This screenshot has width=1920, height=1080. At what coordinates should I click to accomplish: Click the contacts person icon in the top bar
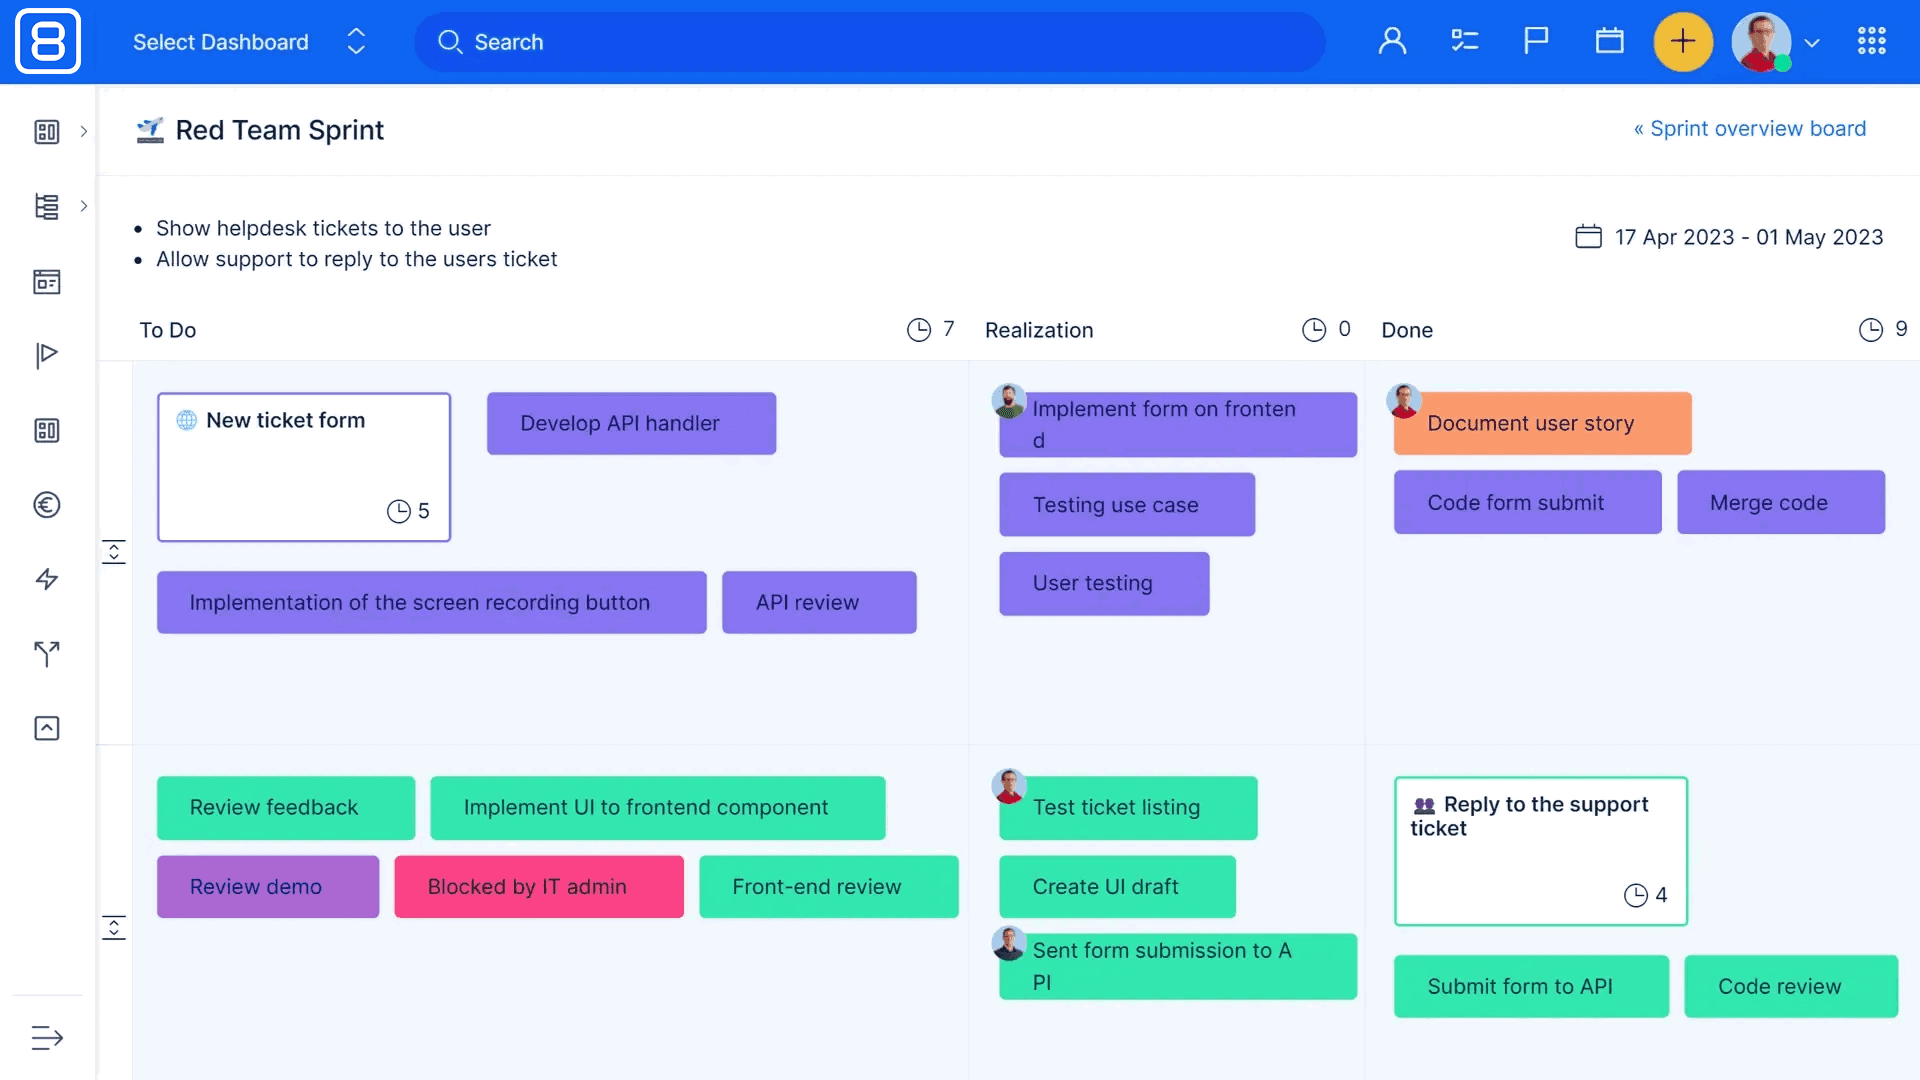(1392, 41)
